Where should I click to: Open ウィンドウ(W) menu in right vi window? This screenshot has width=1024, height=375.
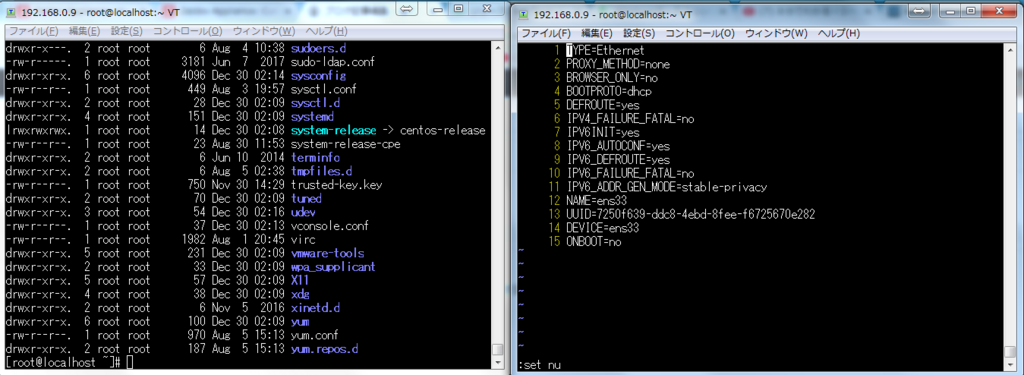(x=776, y=33)
